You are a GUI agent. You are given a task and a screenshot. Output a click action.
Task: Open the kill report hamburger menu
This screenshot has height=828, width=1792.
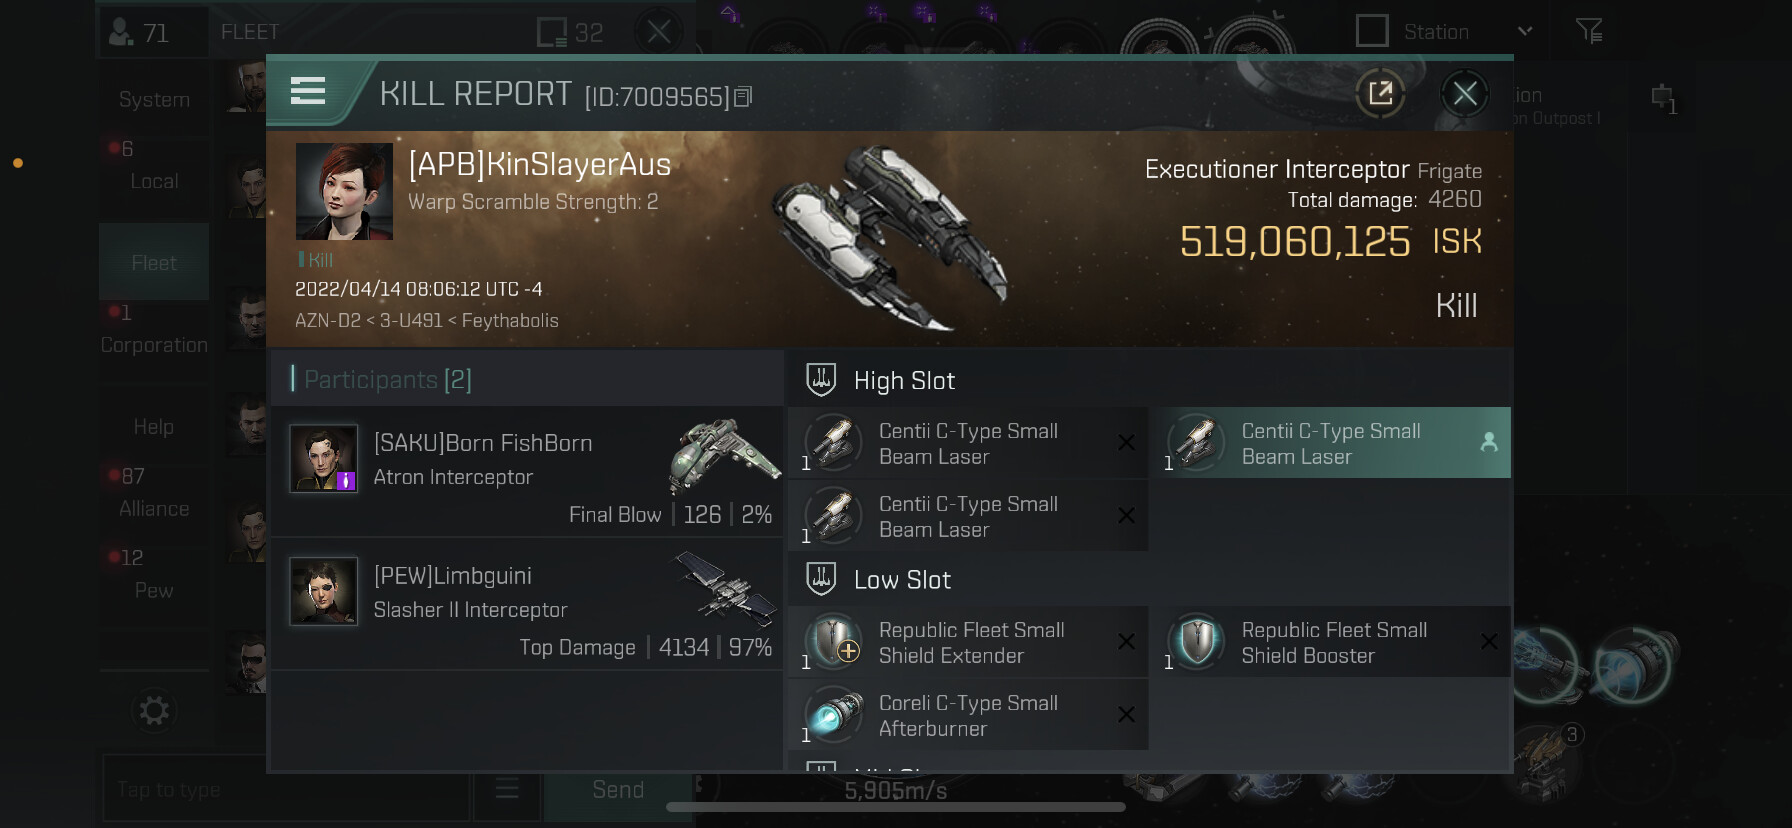tap(308, 92)
